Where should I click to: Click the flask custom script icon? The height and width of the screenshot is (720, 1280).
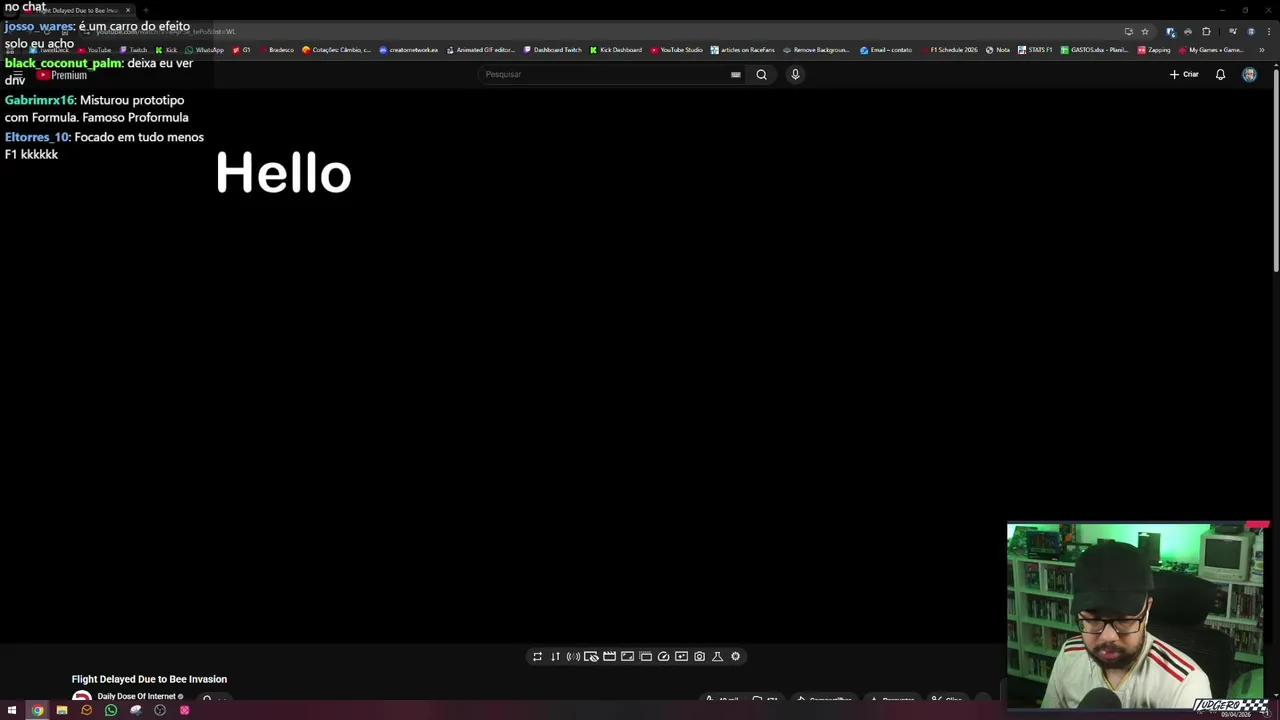click(x=717, y=656)
